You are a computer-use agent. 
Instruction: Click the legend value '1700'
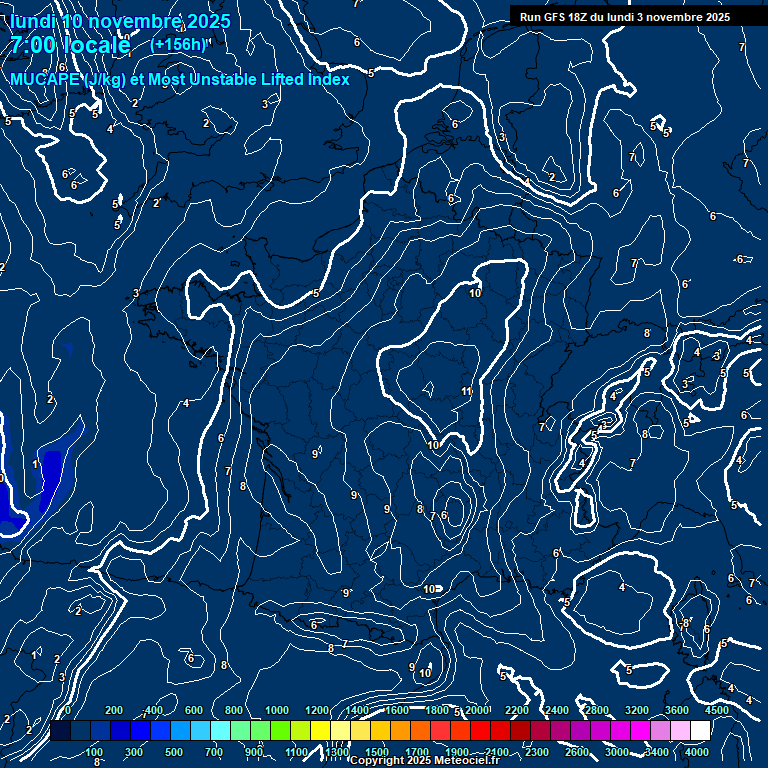coord(417,752)
